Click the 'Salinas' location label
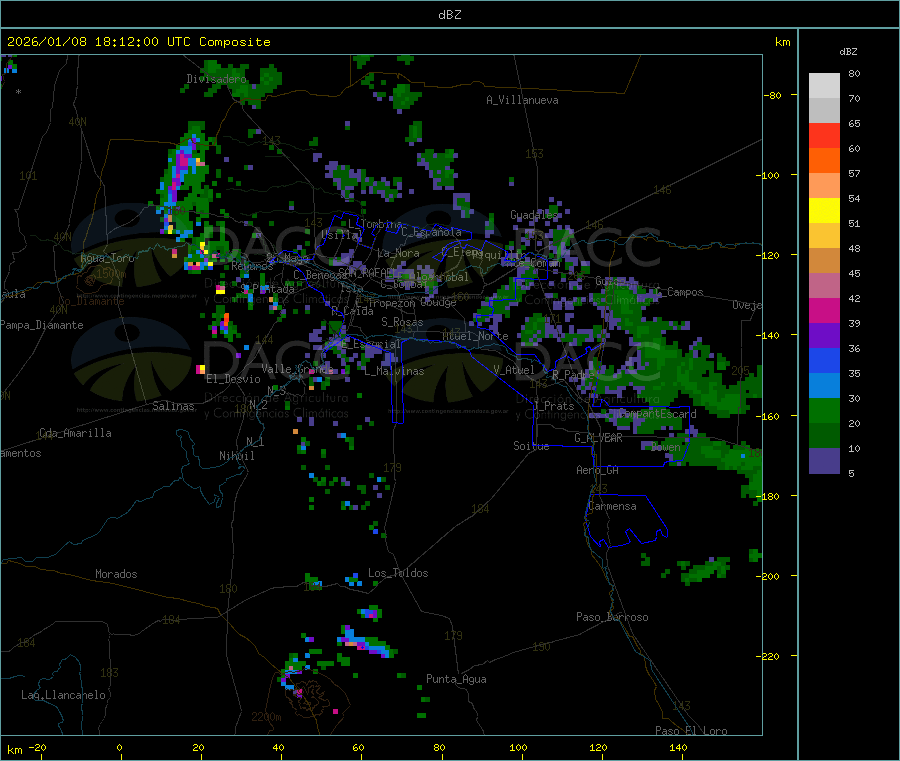This screenshot has height=761, width=900. 173,406
